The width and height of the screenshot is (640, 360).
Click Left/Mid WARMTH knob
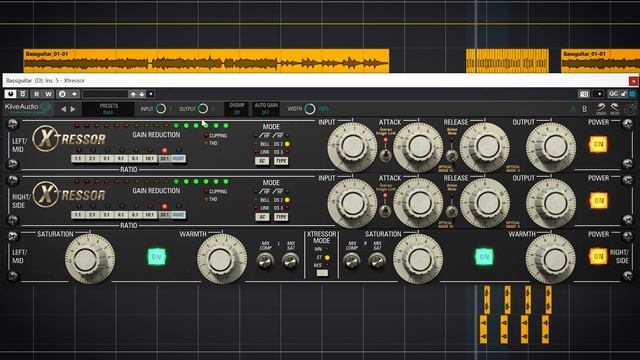pos(222,259)
